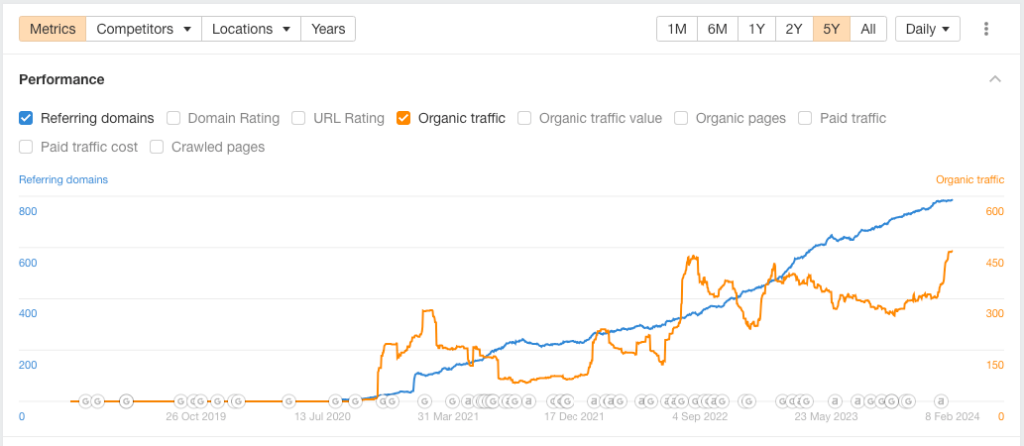Select the Years tab
This screenshot has width=1024, height=446.
pos(328,29)
